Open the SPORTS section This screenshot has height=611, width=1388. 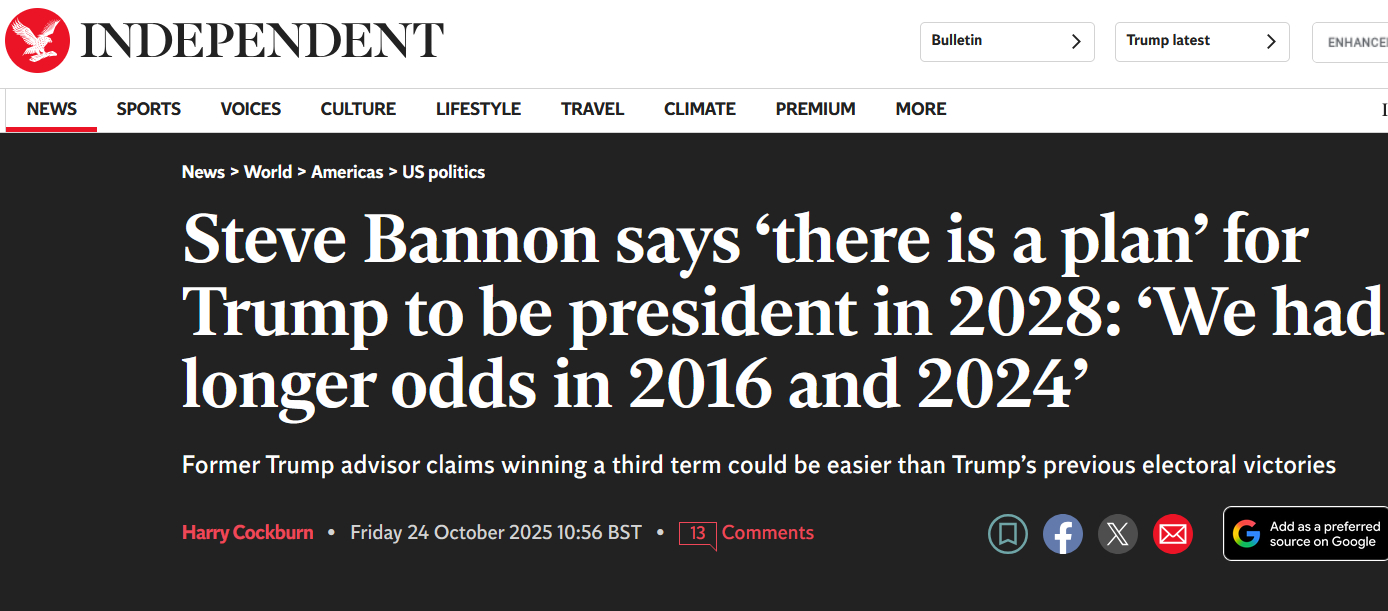click(x=149, y=109)
